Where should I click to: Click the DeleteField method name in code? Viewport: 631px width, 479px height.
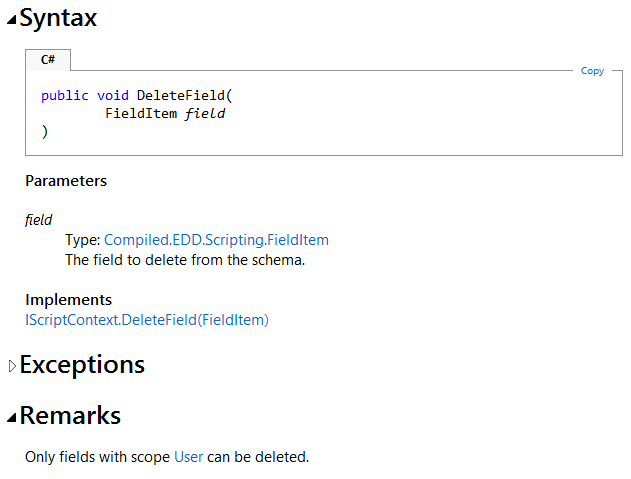pos(181,96)
